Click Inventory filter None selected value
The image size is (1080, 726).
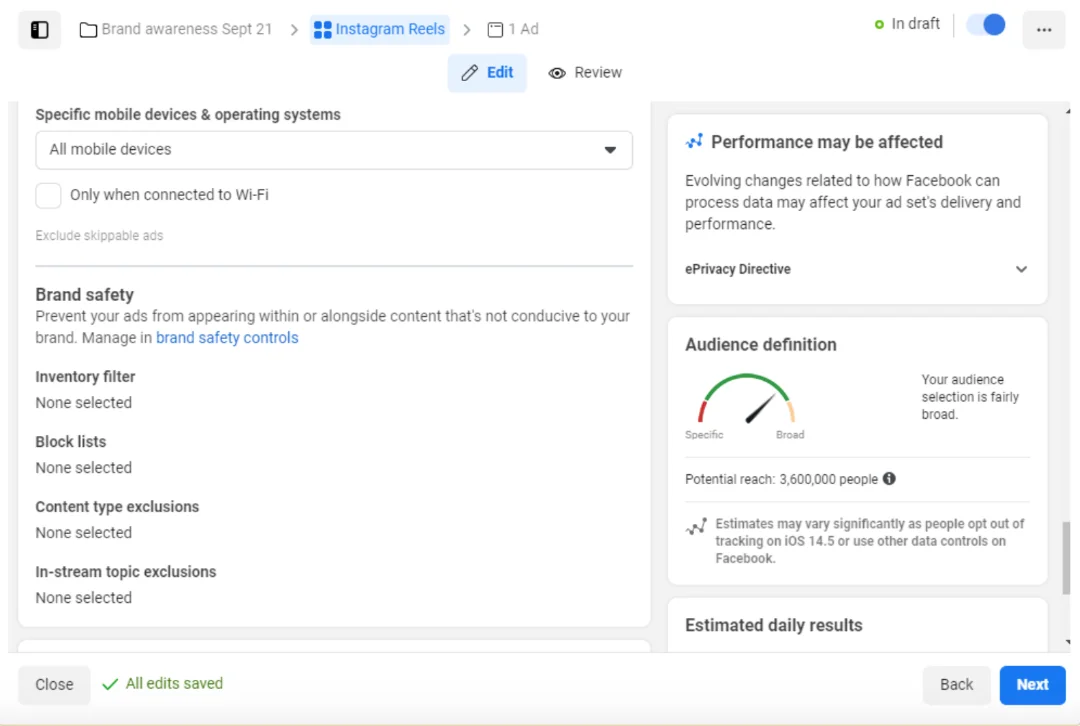tap(84, 403)
